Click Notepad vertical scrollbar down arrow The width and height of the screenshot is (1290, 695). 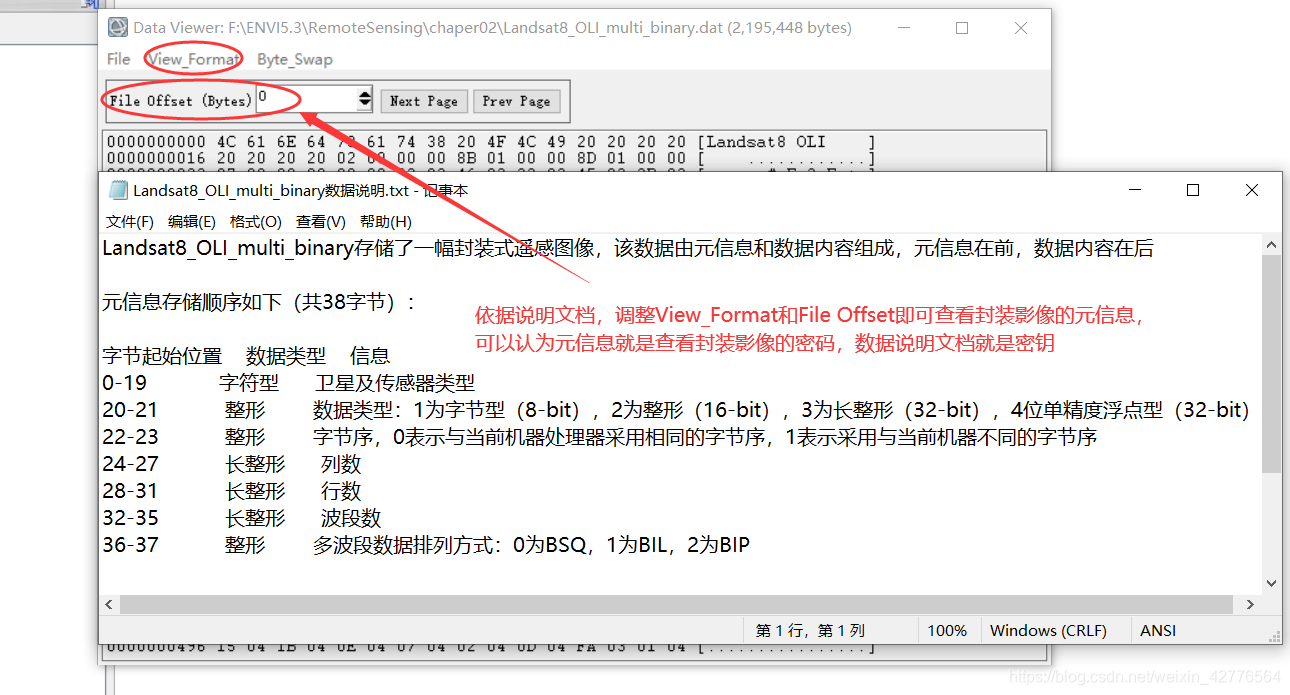coord(1272,583)
